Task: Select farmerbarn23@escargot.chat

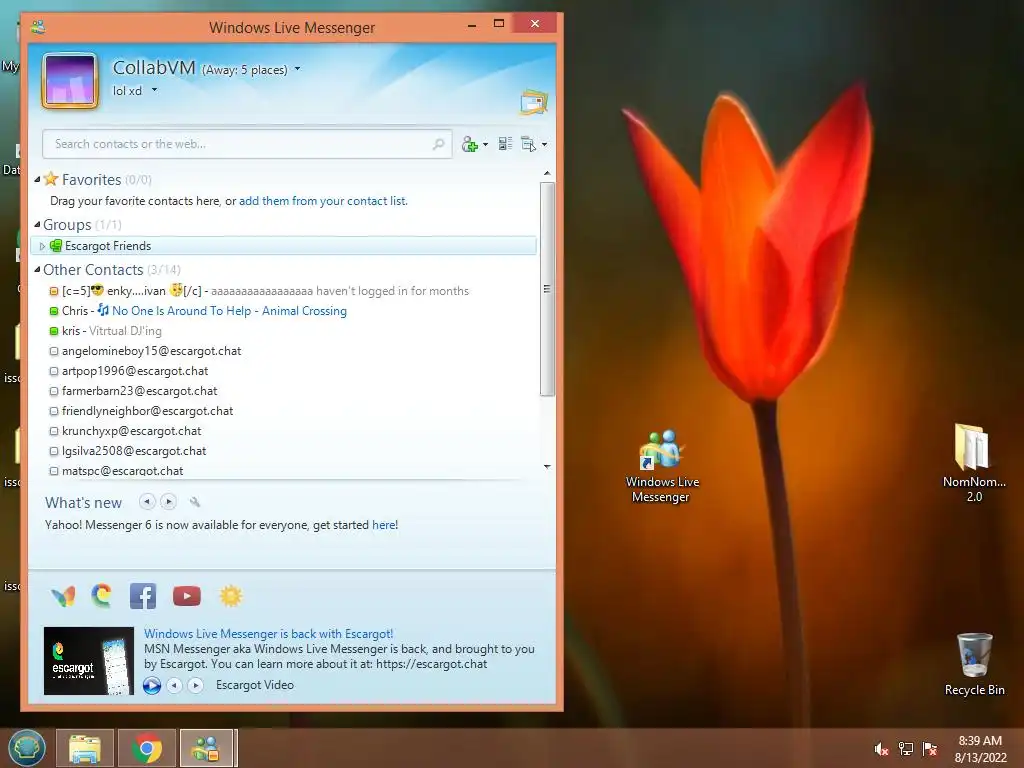Action: [285, 391]
